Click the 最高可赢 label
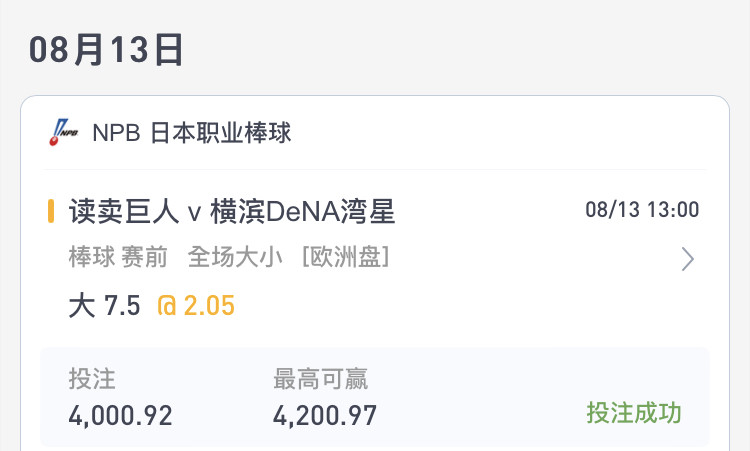The image size is (750, 451). (x=320, y=379)
